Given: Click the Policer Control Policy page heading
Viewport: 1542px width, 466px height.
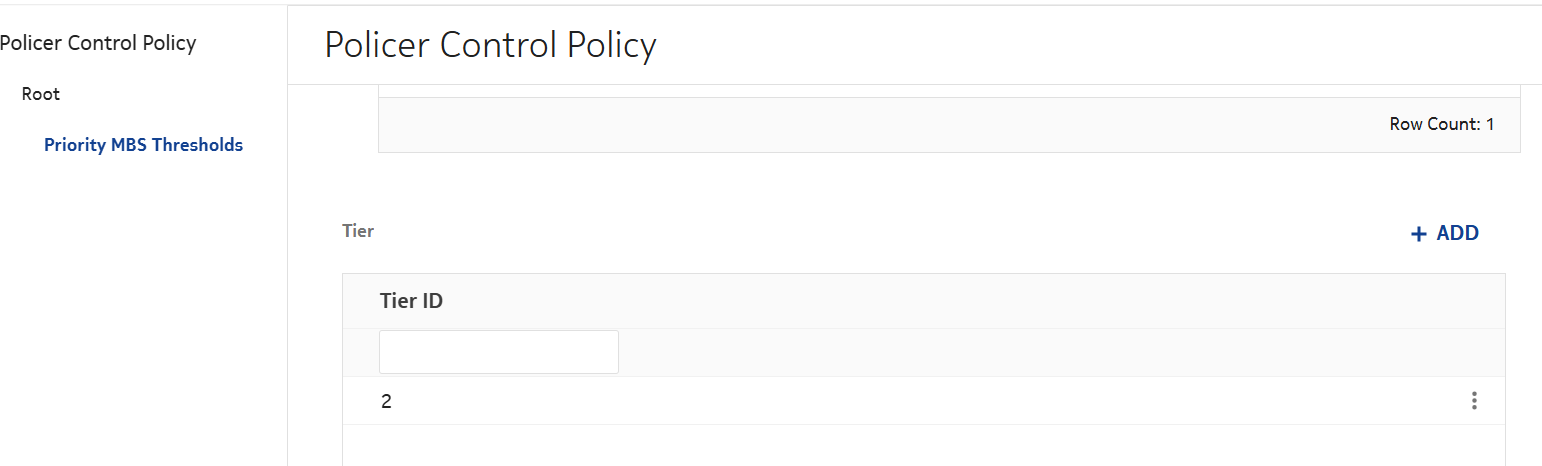Looking at the screenshot, I should coord(490,46).
